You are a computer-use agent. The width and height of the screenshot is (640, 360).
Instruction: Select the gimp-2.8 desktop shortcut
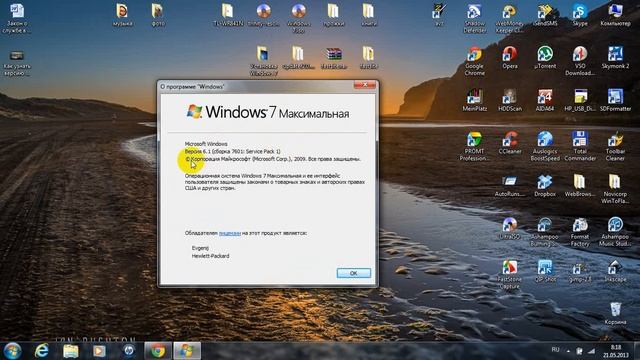pos(580,271)
